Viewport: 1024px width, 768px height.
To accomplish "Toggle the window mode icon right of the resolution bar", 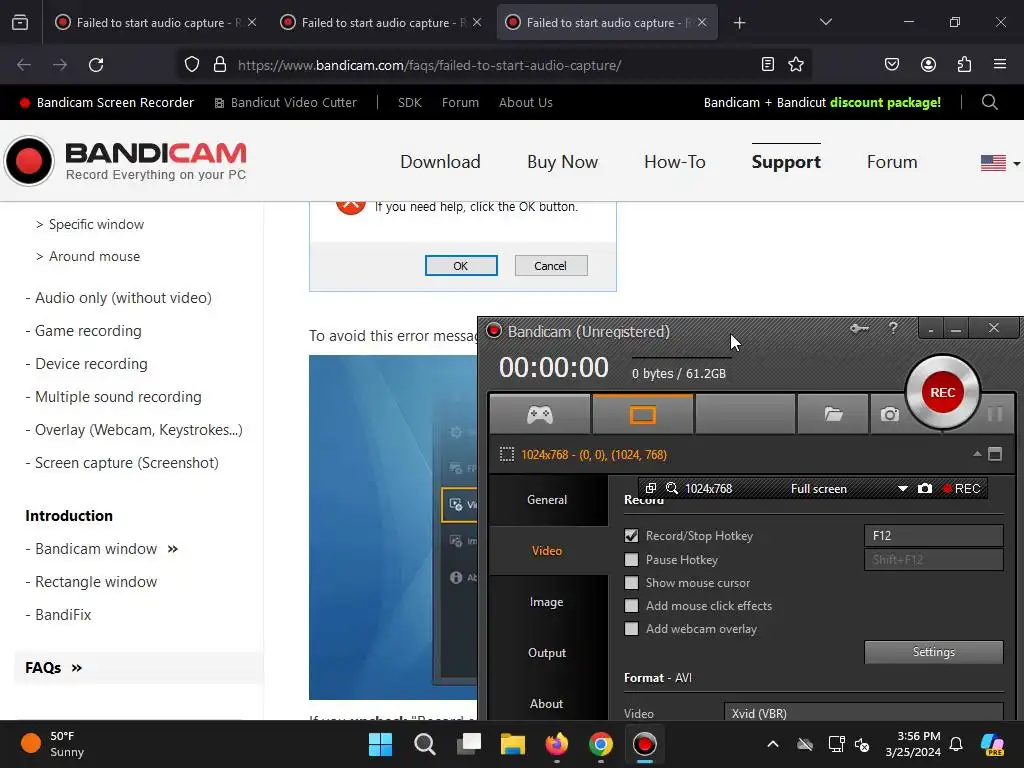I will pos(995,454).
